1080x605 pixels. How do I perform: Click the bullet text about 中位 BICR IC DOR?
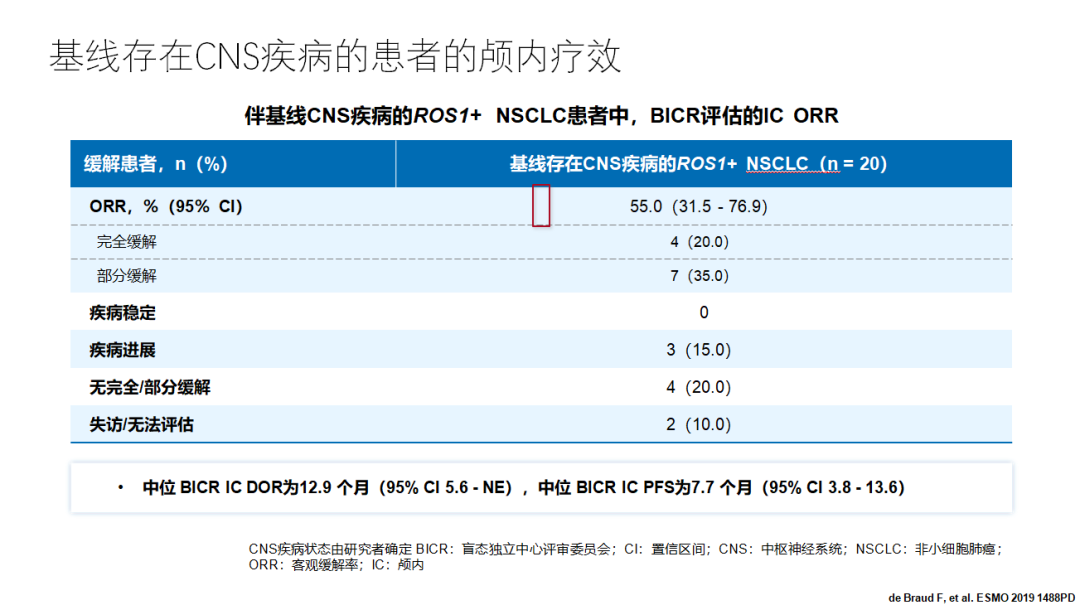click(x=523, y=488)
